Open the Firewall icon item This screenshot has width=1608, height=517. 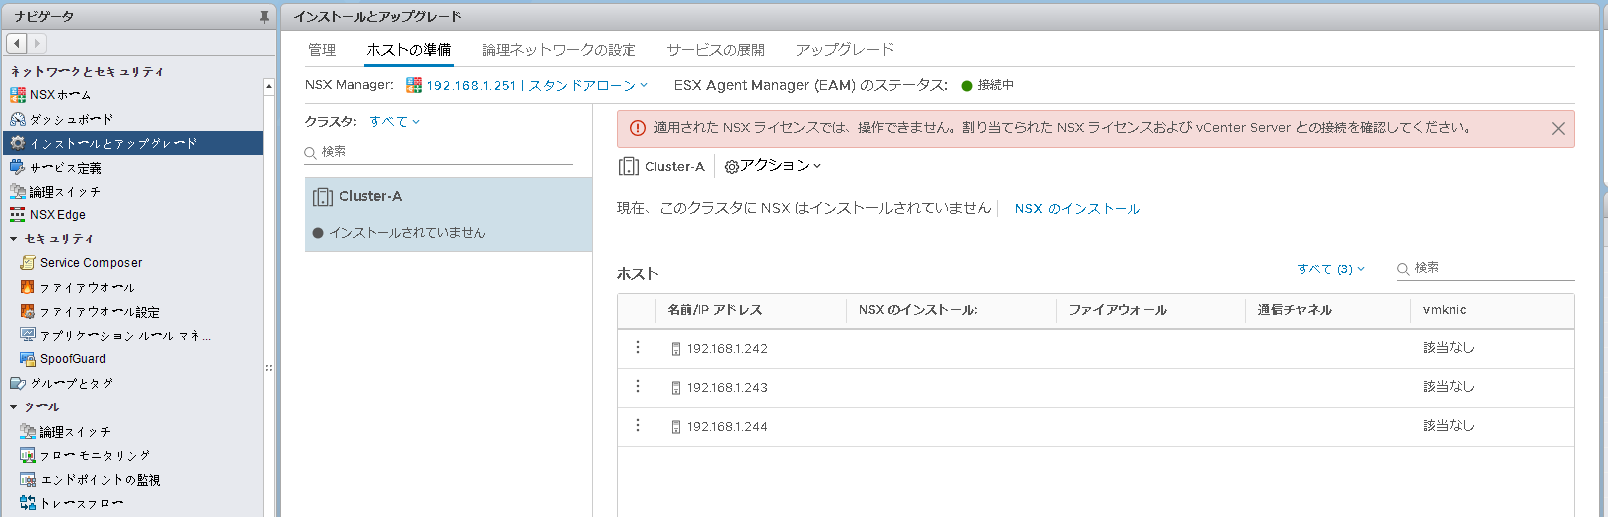28,287
